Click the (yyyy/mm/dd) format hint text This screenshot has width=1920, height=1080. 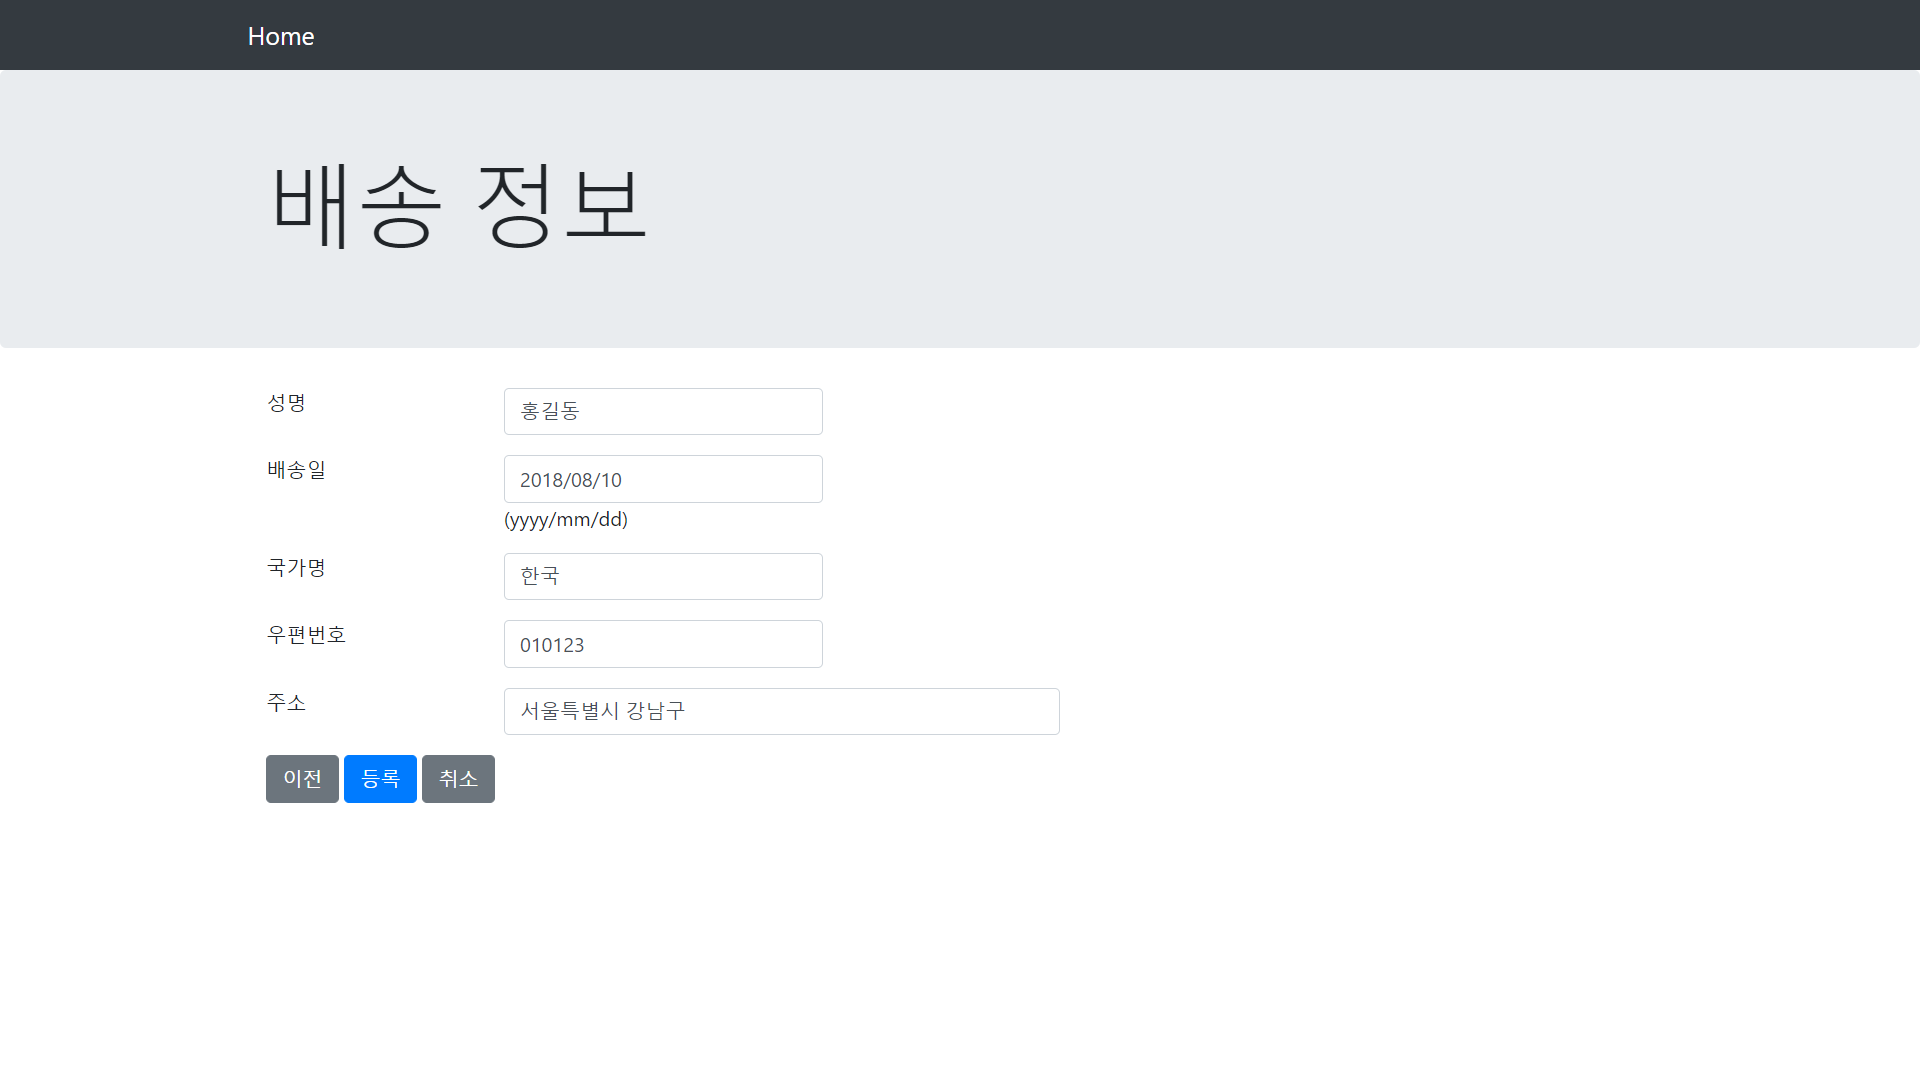pyautogui.click(x=566, y=520)
